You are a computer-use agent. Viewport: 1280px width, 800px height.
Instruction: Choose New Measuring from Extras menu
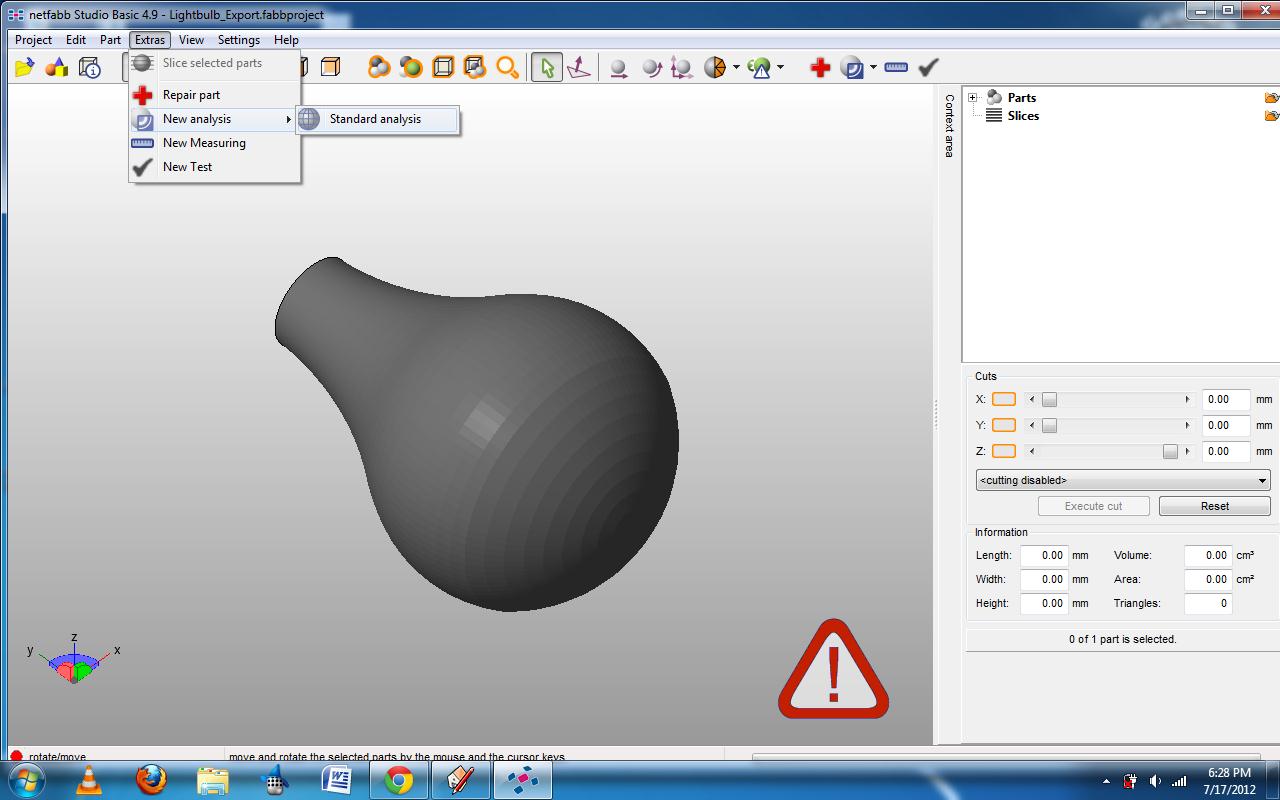tap(215, 143)
